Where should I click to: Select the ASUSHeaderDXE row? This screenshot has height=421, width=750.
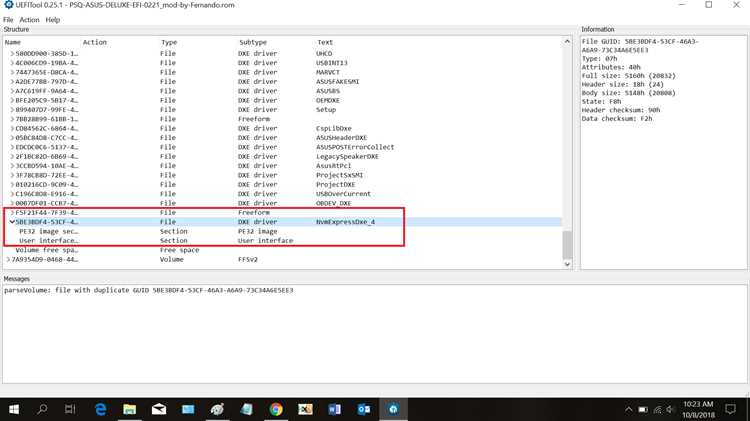click(282, 138)
